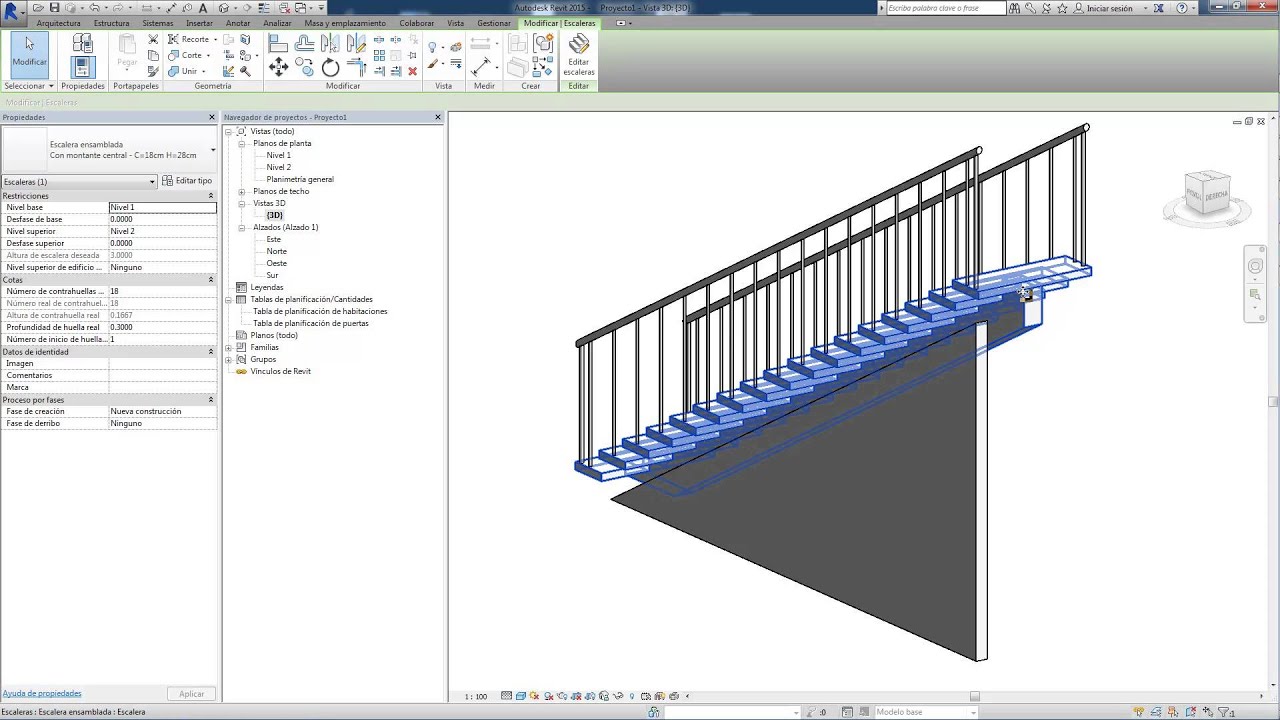Open the Arquitectura ribbon tab
The width and height of the screenshot is (1280, 720).
(58, 23)
